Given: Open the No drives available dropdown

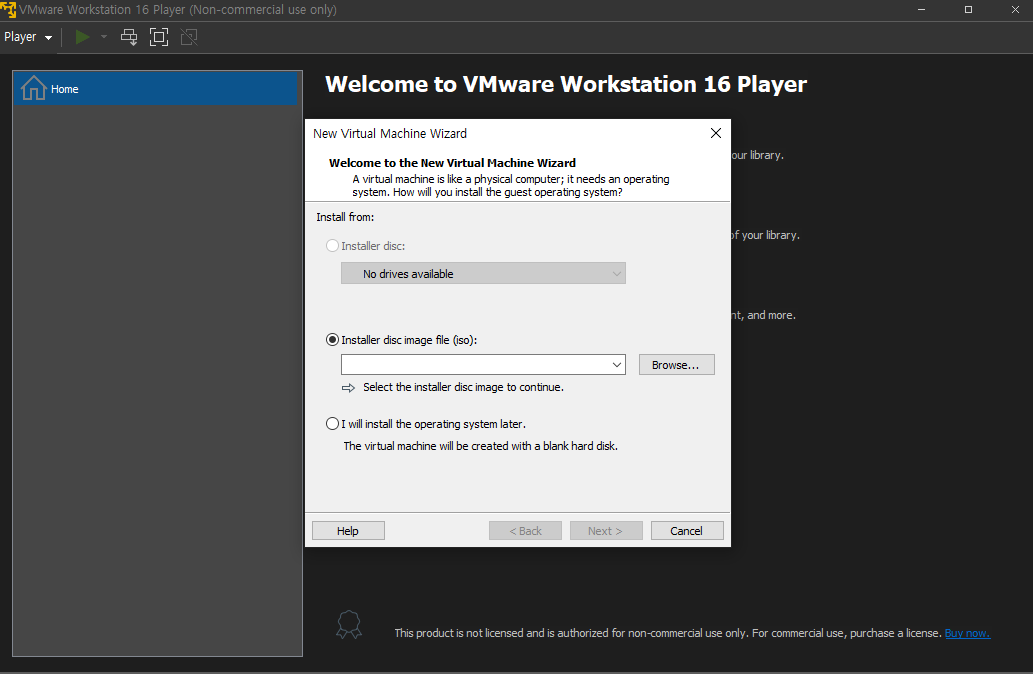Looking at the screenshot, I should [x=483, y=273].
